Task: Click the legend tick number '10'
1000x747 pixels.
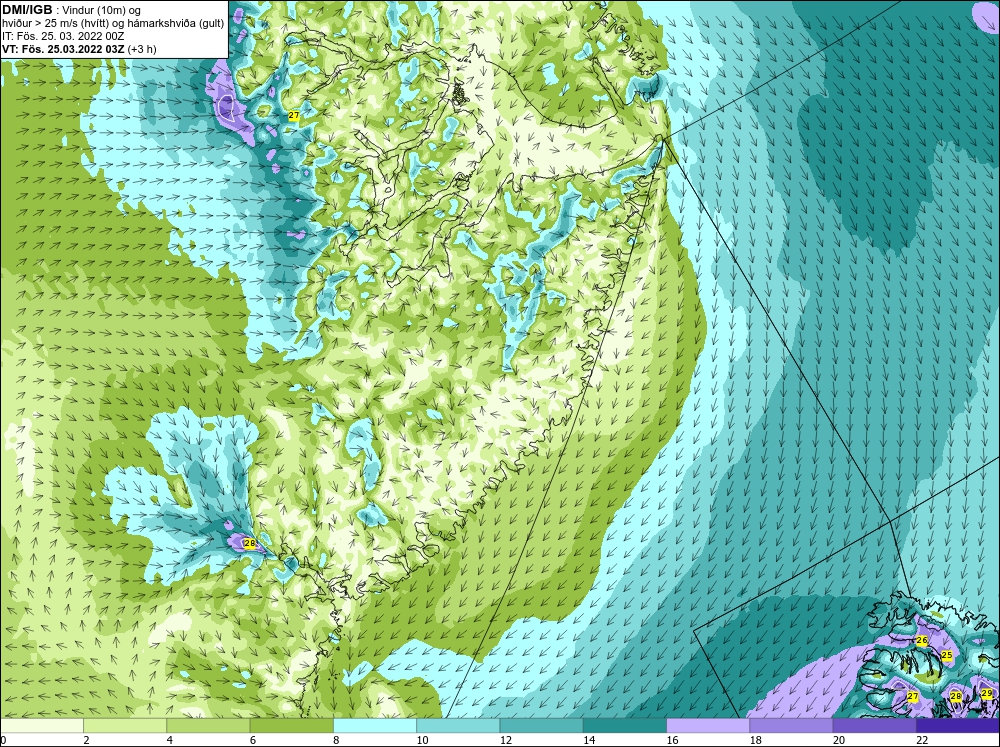Action: click(x=422, y=740)
